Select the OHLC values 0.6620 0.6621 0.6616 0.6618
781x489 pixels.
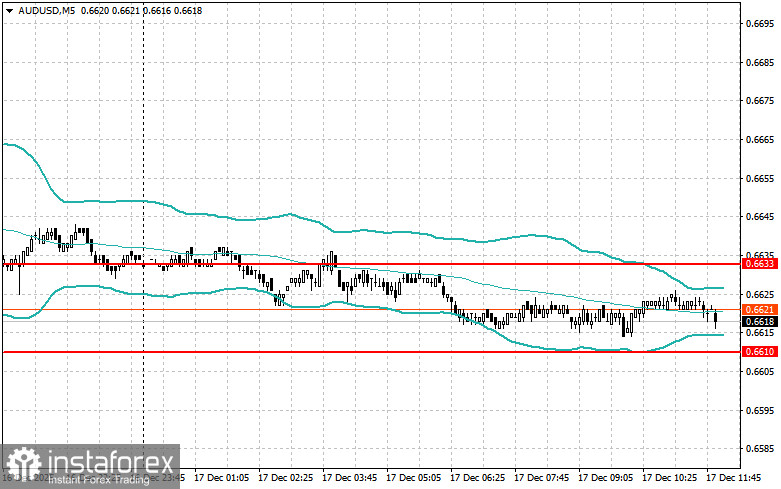[x=141, y=10]
